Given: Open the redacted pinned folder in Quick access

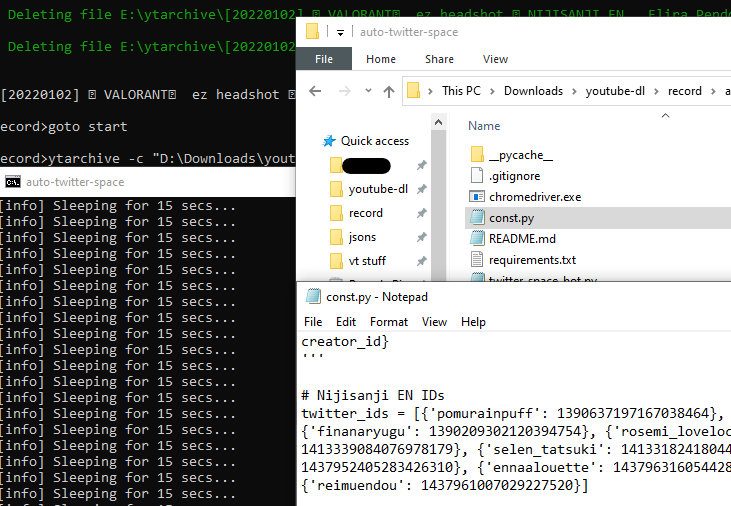Looking at the screenshot, I should 366,166.
